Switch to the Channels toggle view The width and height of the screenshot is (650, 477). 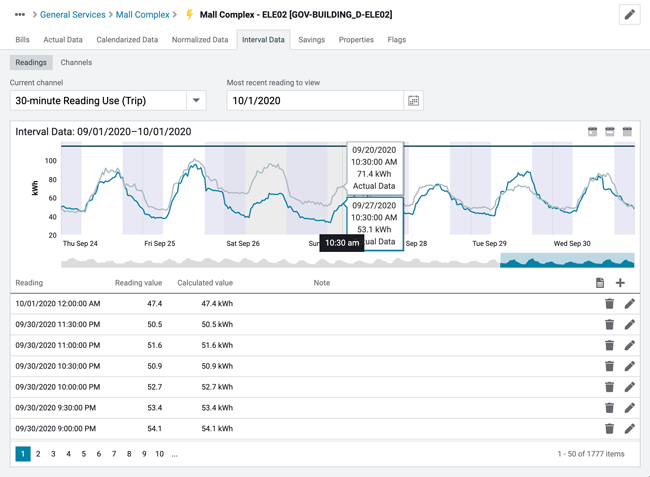tap(76, 62)
